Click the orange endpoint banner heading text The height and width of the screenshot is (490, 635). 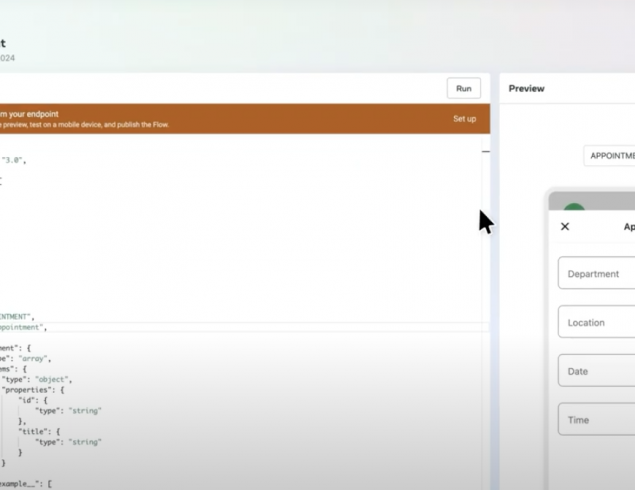[30, 114]
